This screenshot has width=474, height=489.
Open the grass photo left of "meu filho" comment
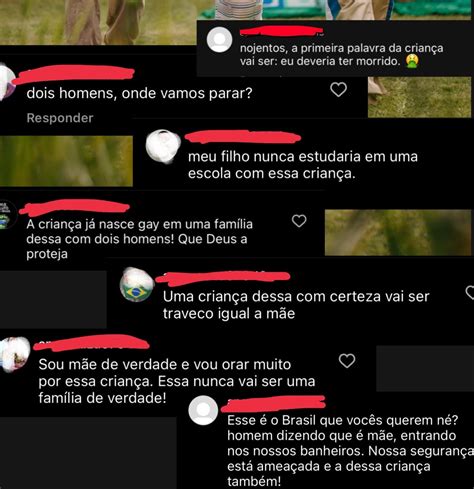pos(66,161)
